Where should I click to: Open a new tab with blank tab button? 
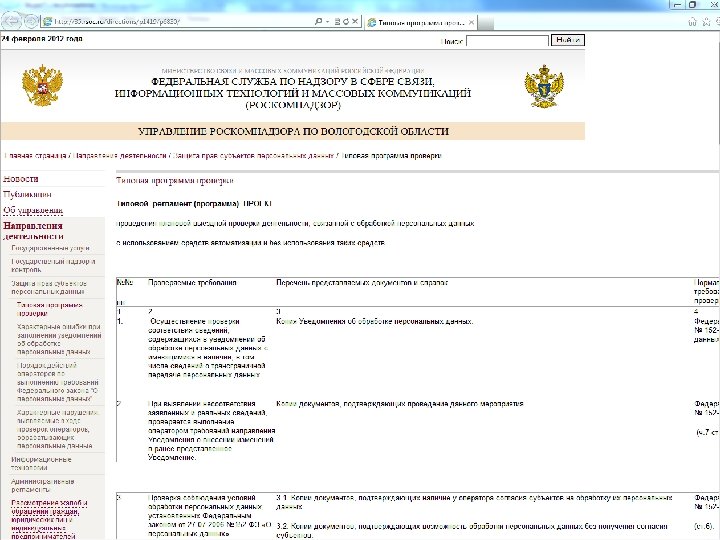pos(486,23)
